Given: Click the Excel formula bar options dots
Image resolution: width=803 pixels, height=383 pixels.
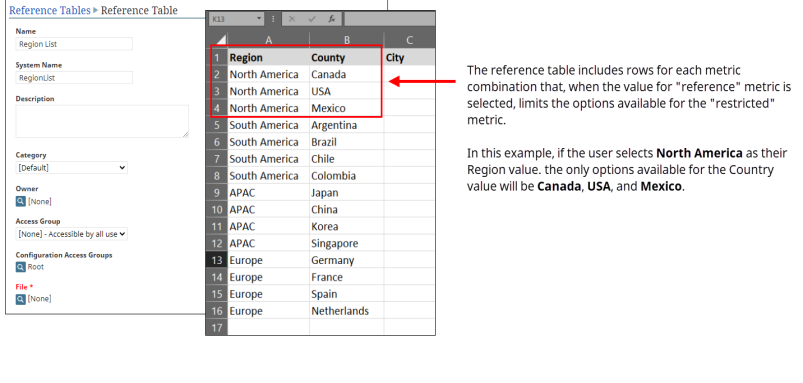Looking at the screenshot, I should (x=273, y=19).
